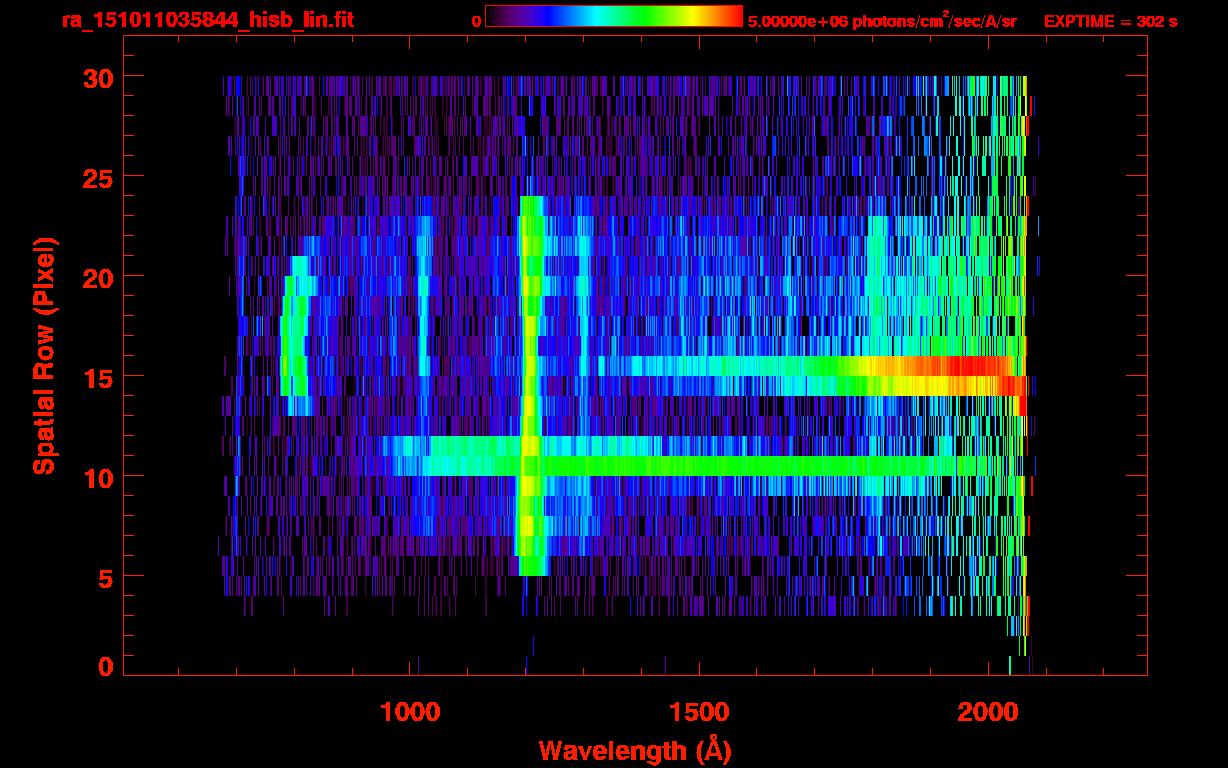1228x768 pixels.
Task: Click the EXPTIME = 302 s label
Action: tap(1110, 21)
